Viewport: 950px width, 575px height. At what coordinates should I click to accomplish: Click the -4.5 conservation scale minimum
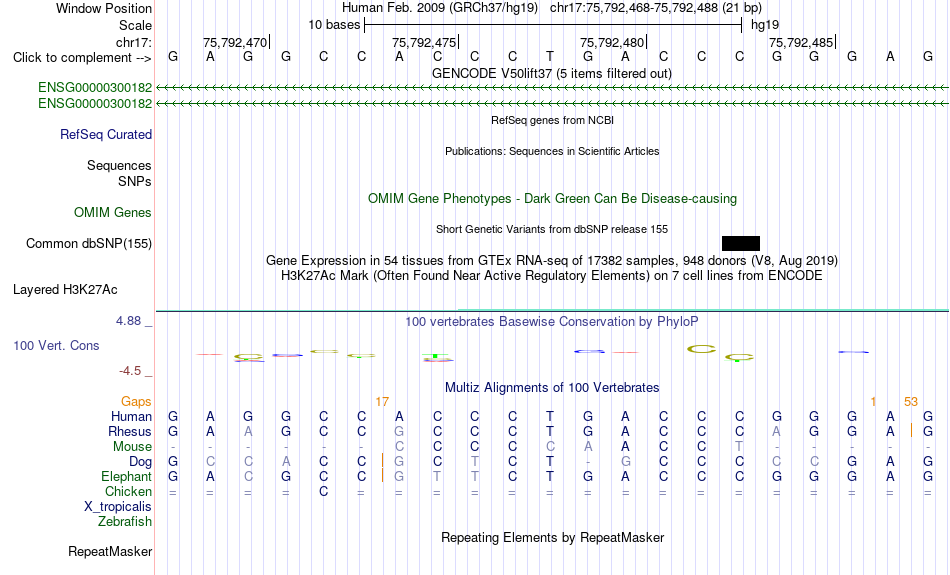pyautogui.click(x=130, y=371)
